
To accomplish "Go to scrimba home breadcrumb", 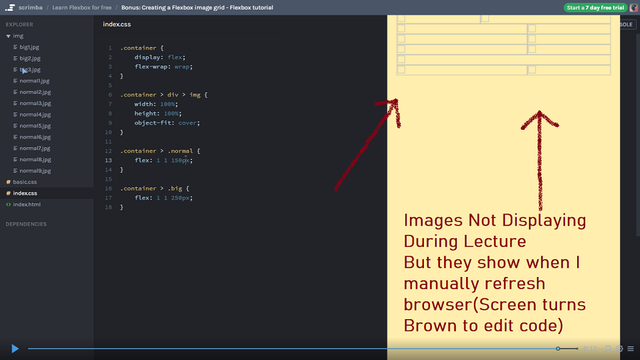I will 30,7.
